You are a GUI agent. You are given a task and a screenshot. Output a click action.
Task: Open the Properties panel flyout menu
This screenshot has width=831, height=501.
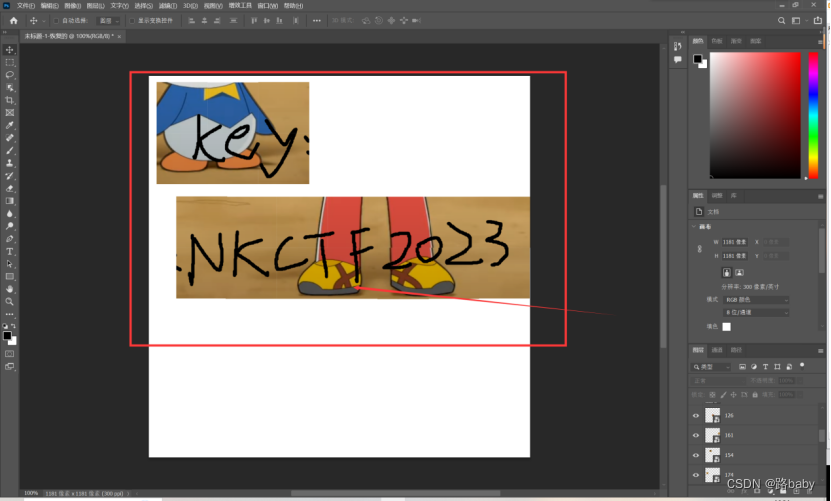click(820, 196)
